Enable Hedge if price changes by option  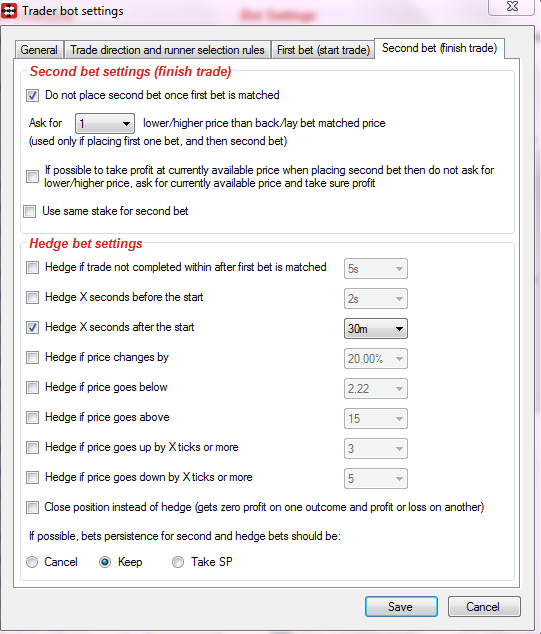[x=32, y=357]
